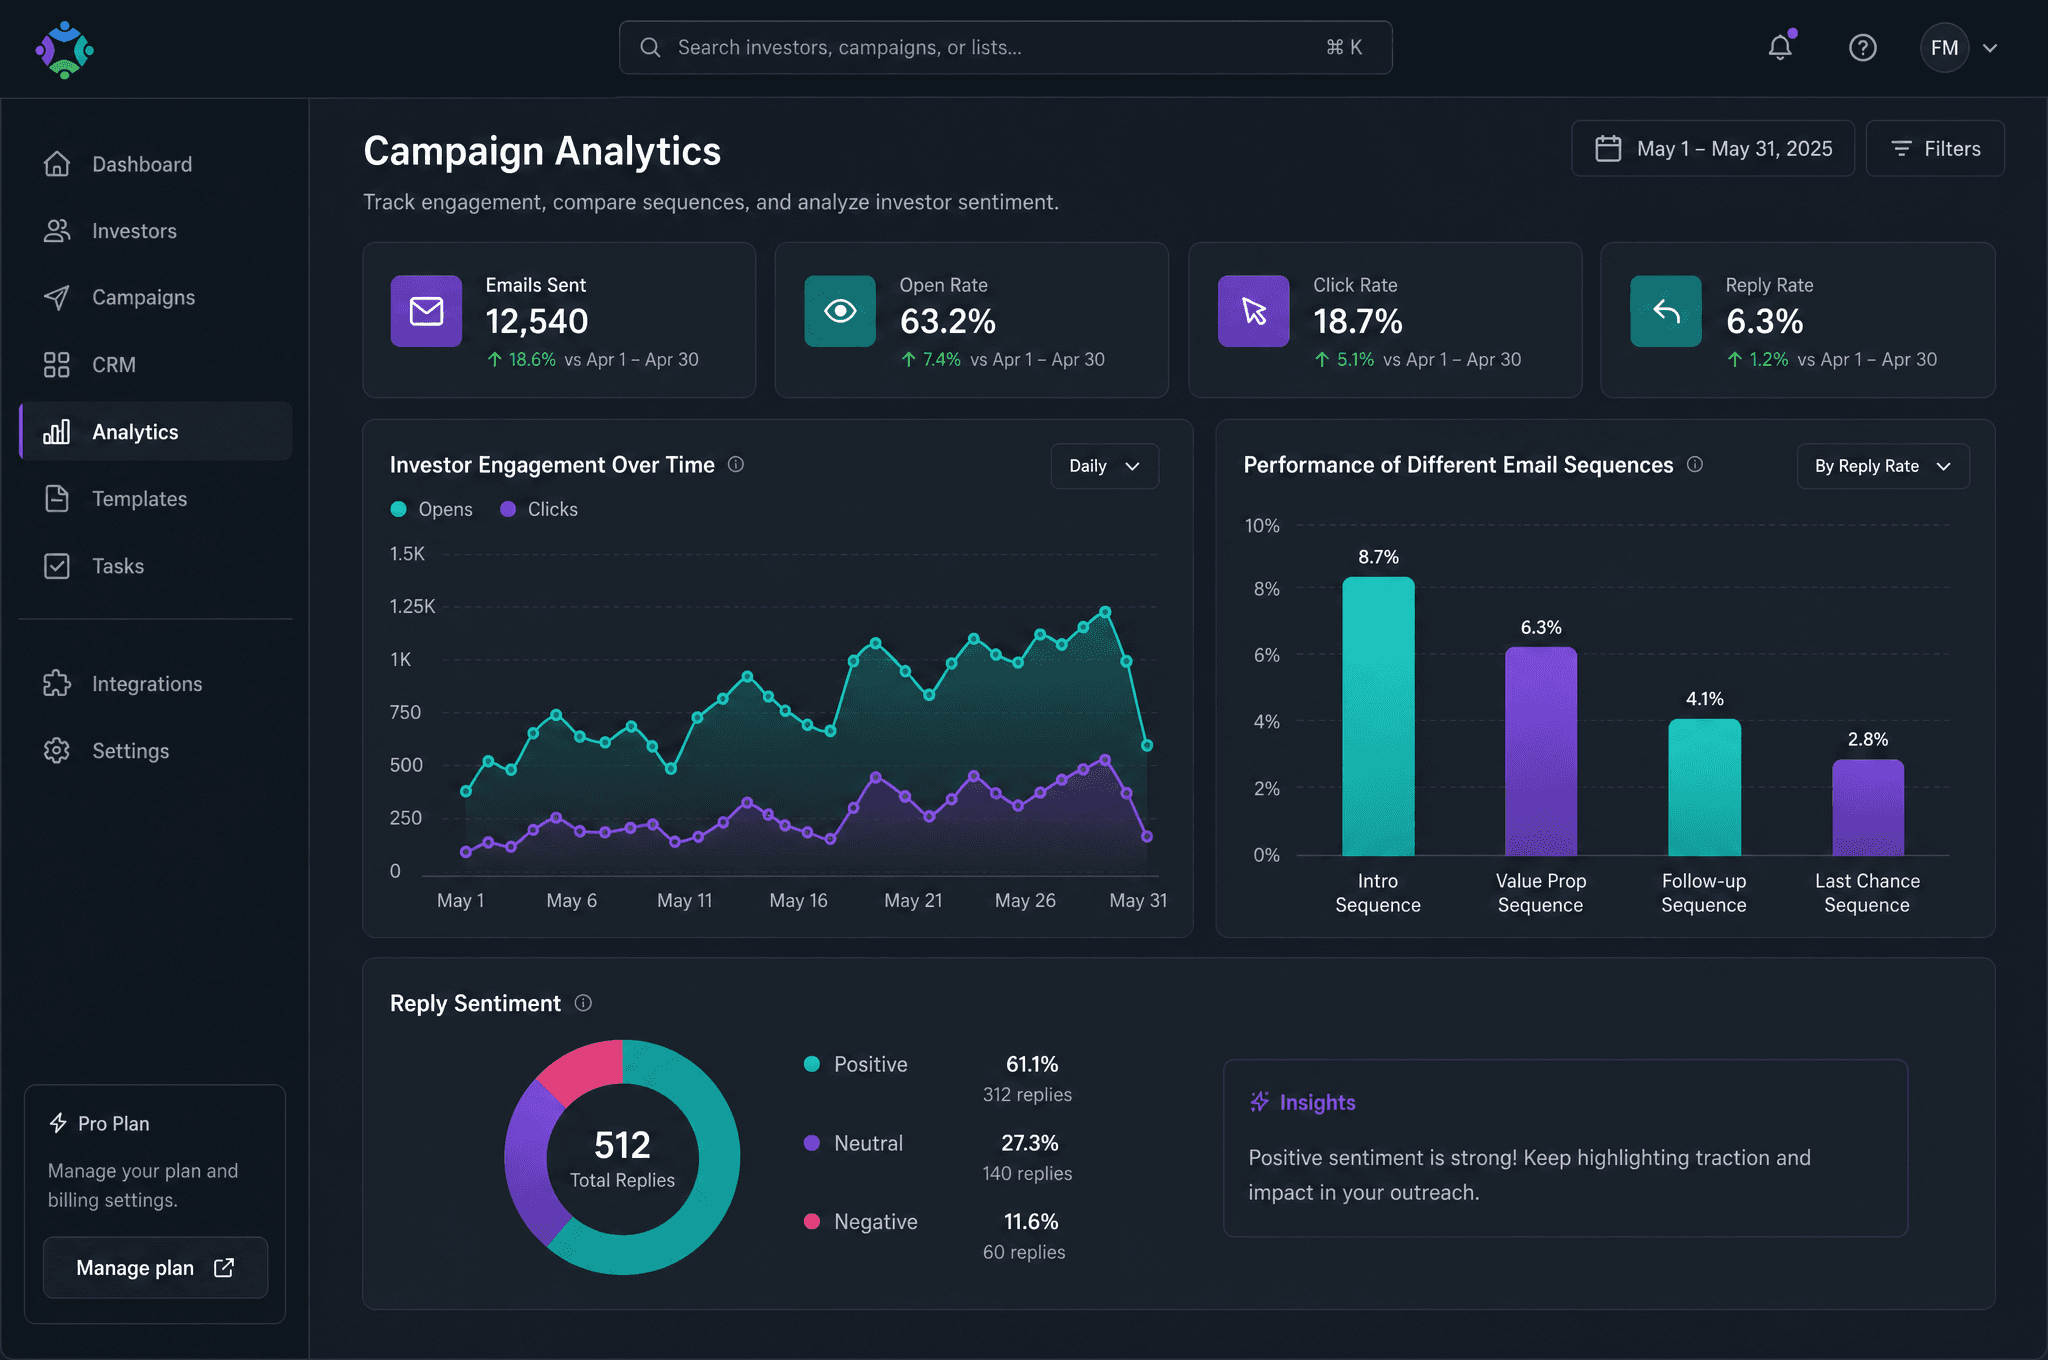The height and width of the screenshot is (1360, 2048).
Task: Click the external-link icon on Manage plan
Action: pyautogui.click(x=224, y=1268)
